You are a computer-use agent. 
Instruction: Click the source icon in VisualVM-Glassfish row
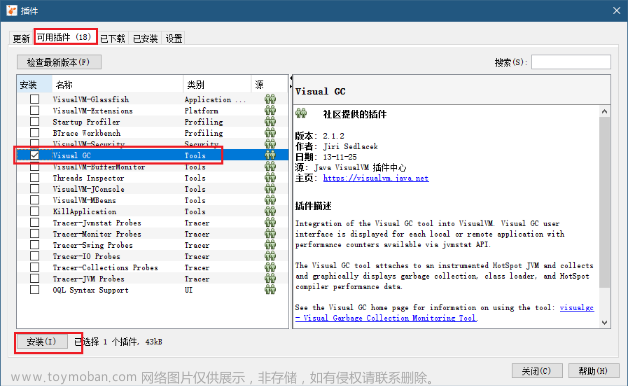pos(270,99)
